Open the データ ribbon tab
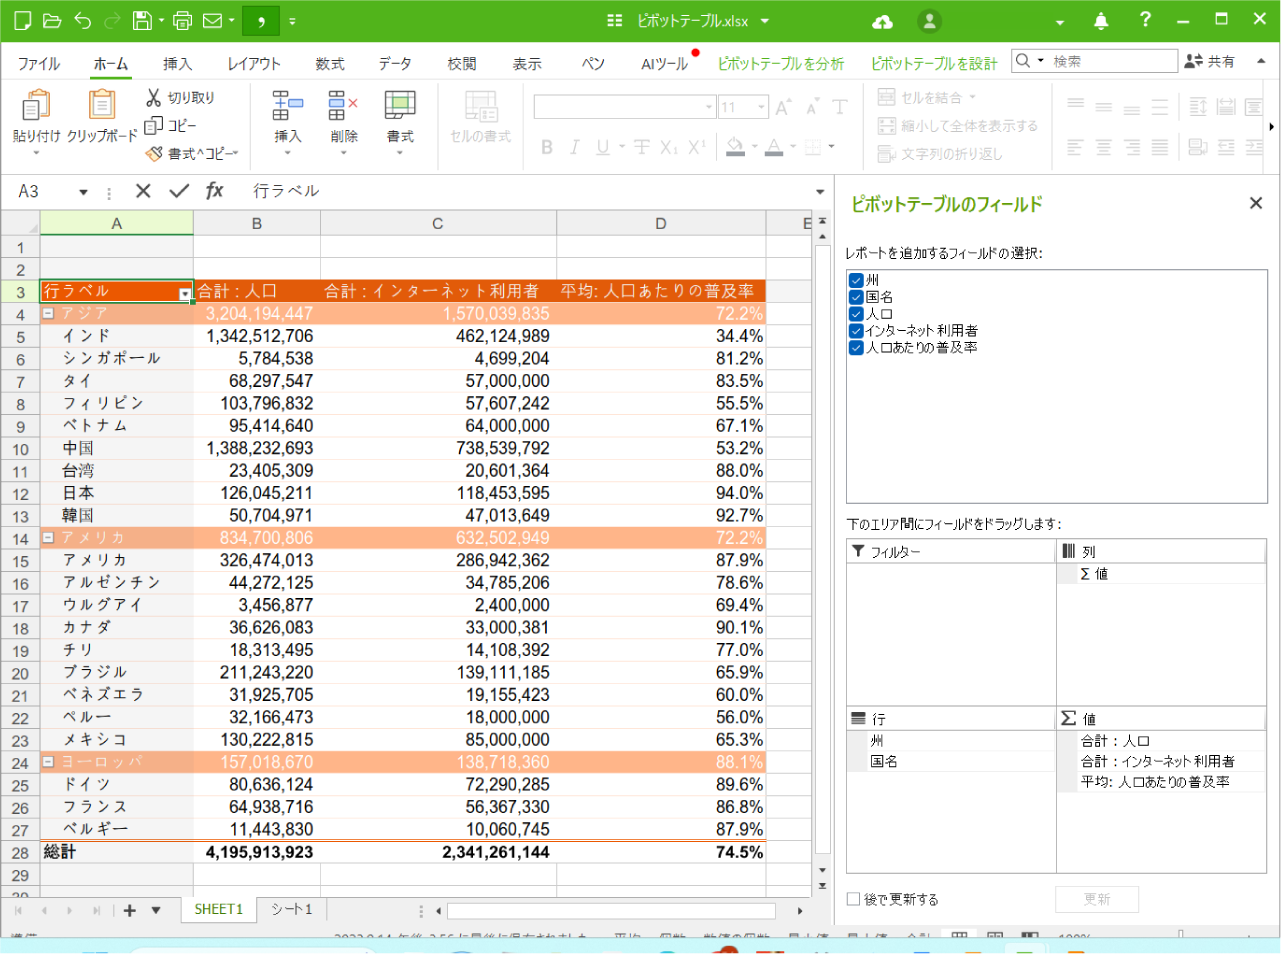 395,63
